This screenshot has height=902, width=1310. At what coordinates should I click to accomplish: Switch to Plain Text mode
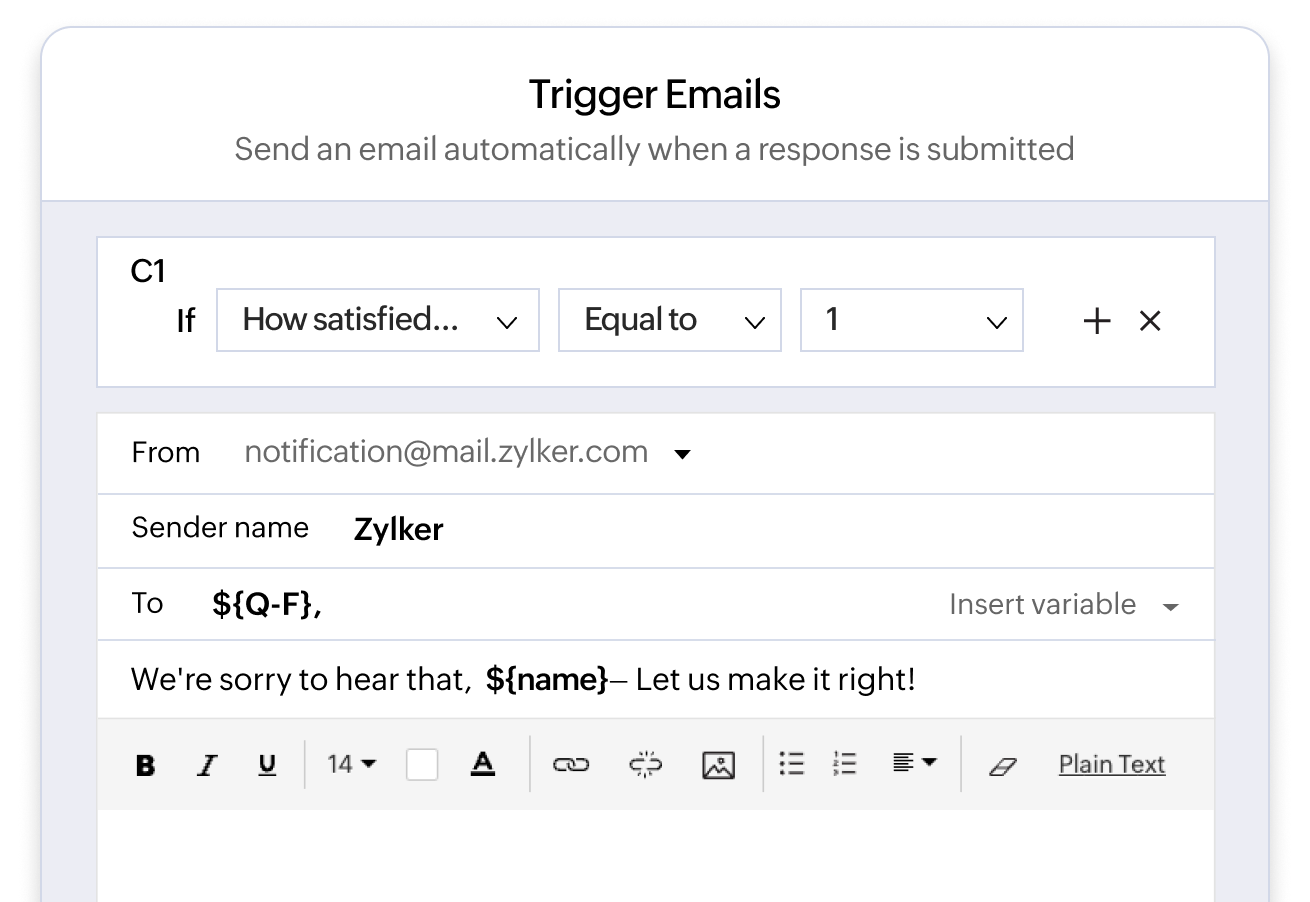(x=1112, y=764)
